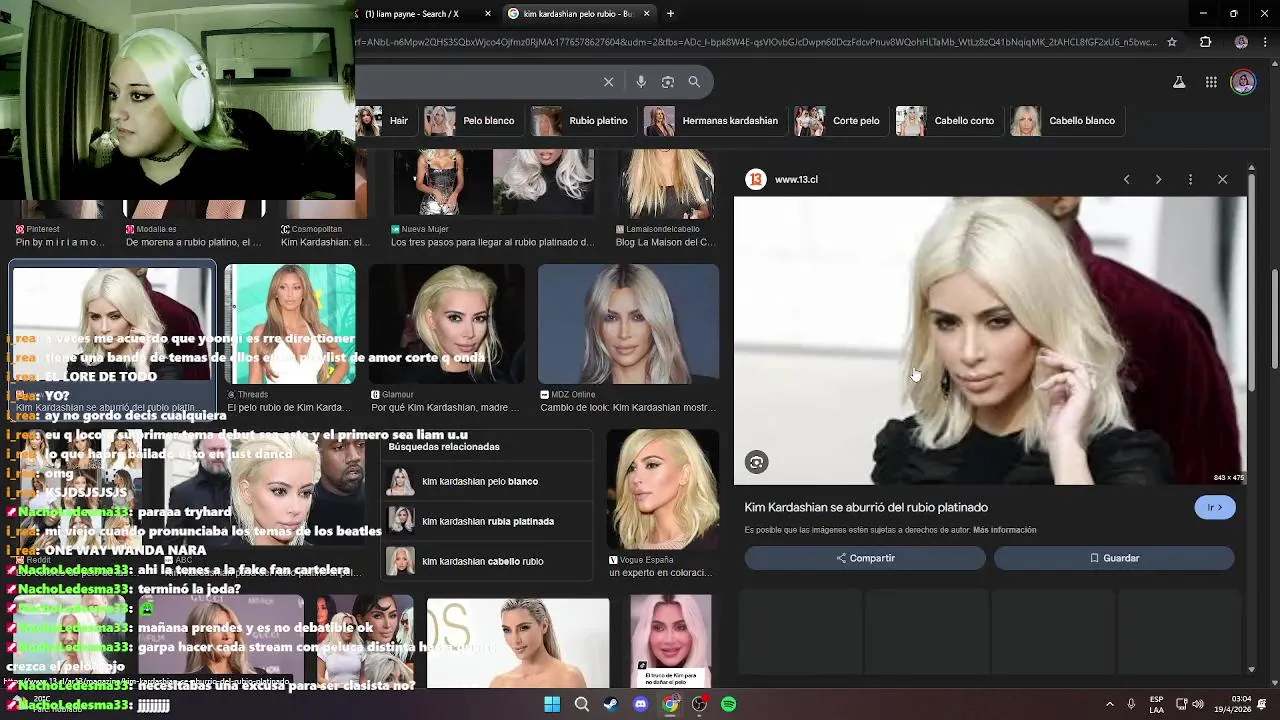Screen dimensions: 1280x720
Task: Open the preview title about rubio platinado
Action: tap(866, 507)
